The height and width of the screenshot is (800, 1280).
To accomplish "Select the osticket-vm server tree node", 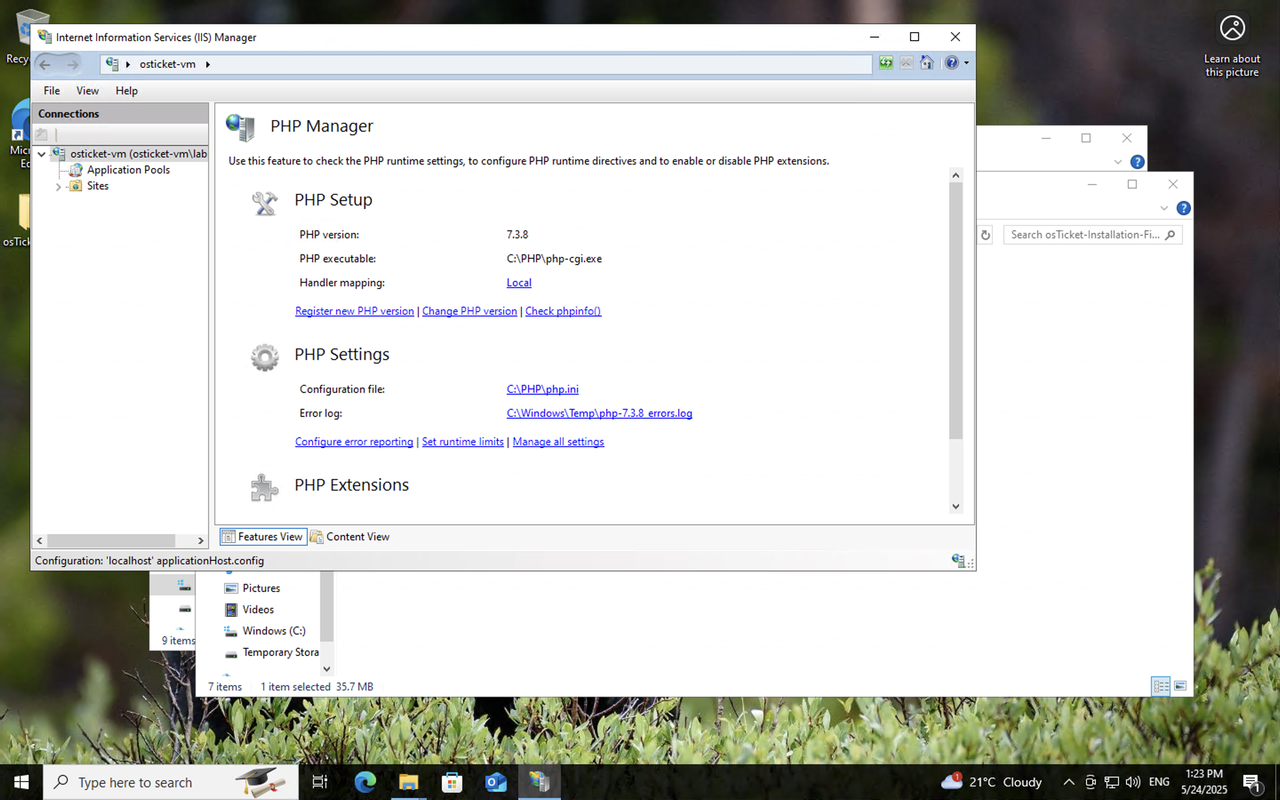I will click(138, 154).
